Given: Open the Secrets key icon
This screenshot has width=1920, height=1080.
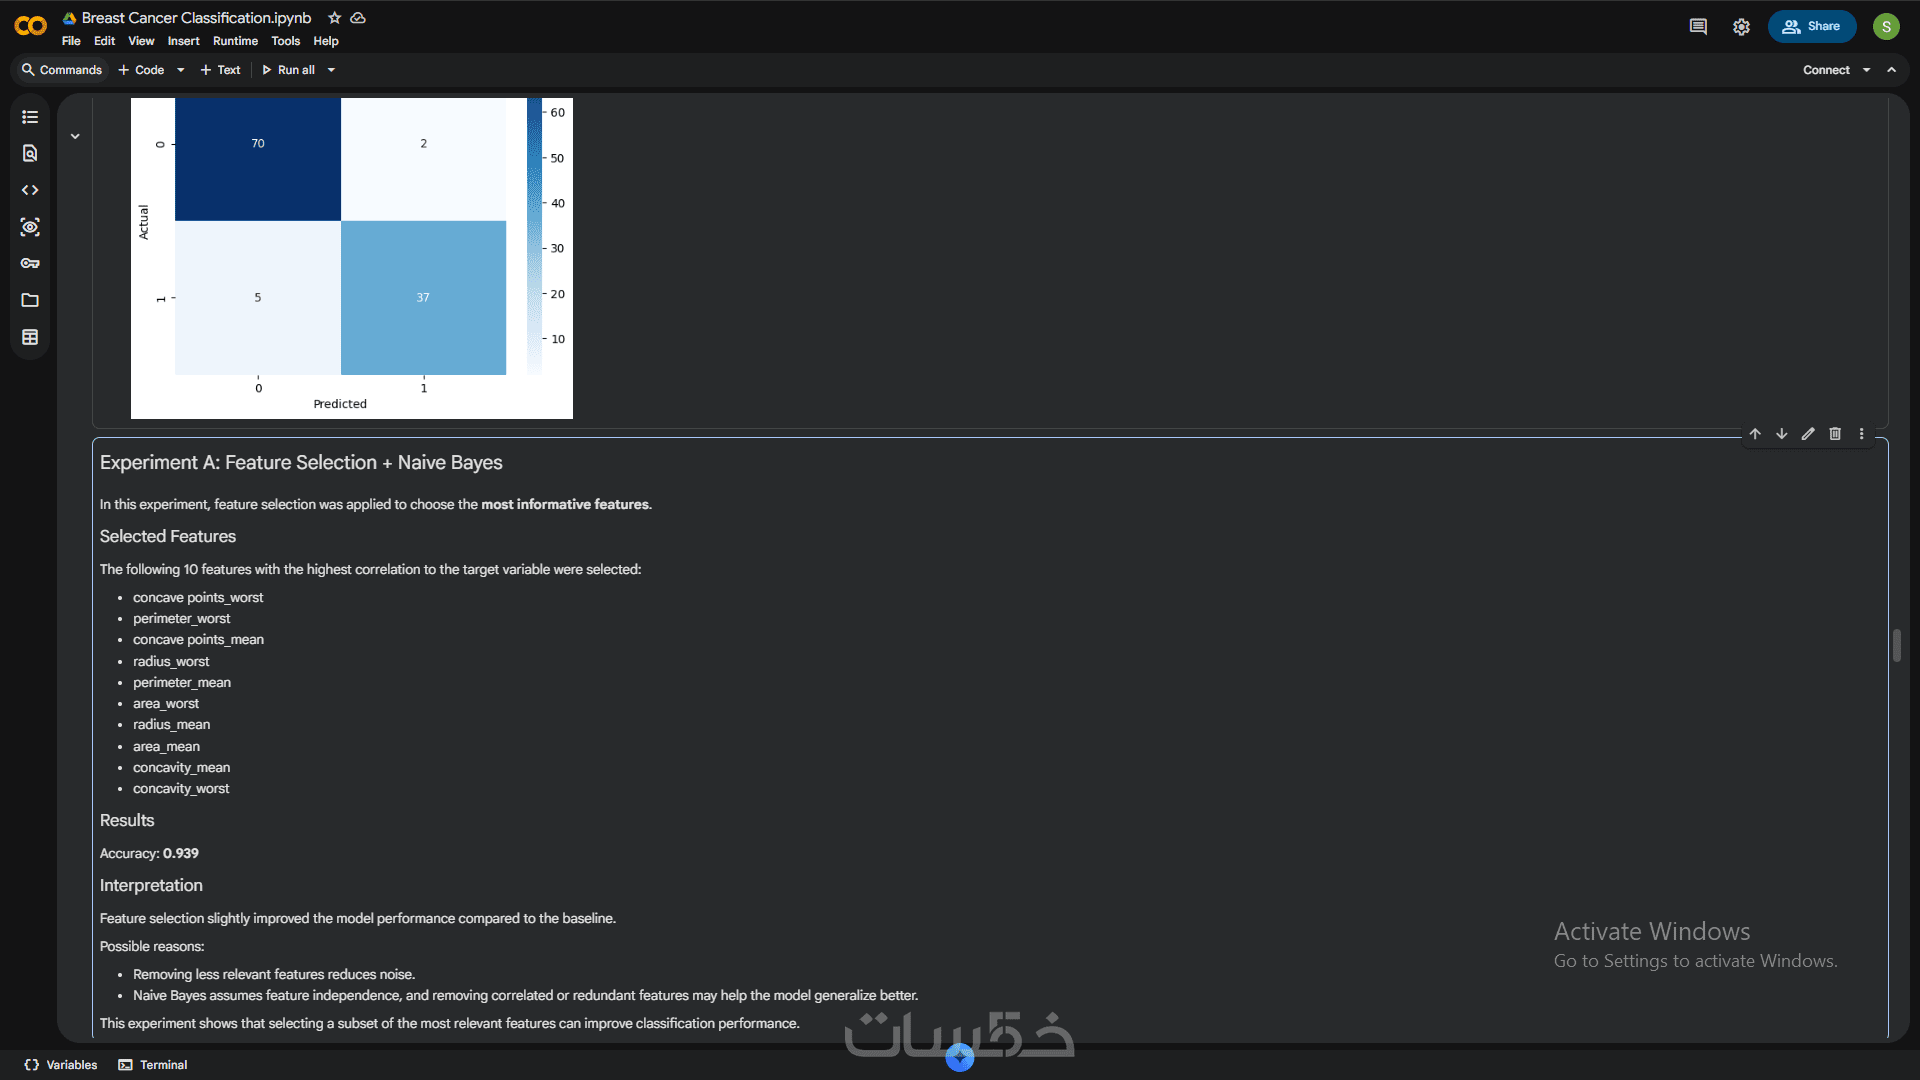Looking at the screenshot, I should coord(30,263).
